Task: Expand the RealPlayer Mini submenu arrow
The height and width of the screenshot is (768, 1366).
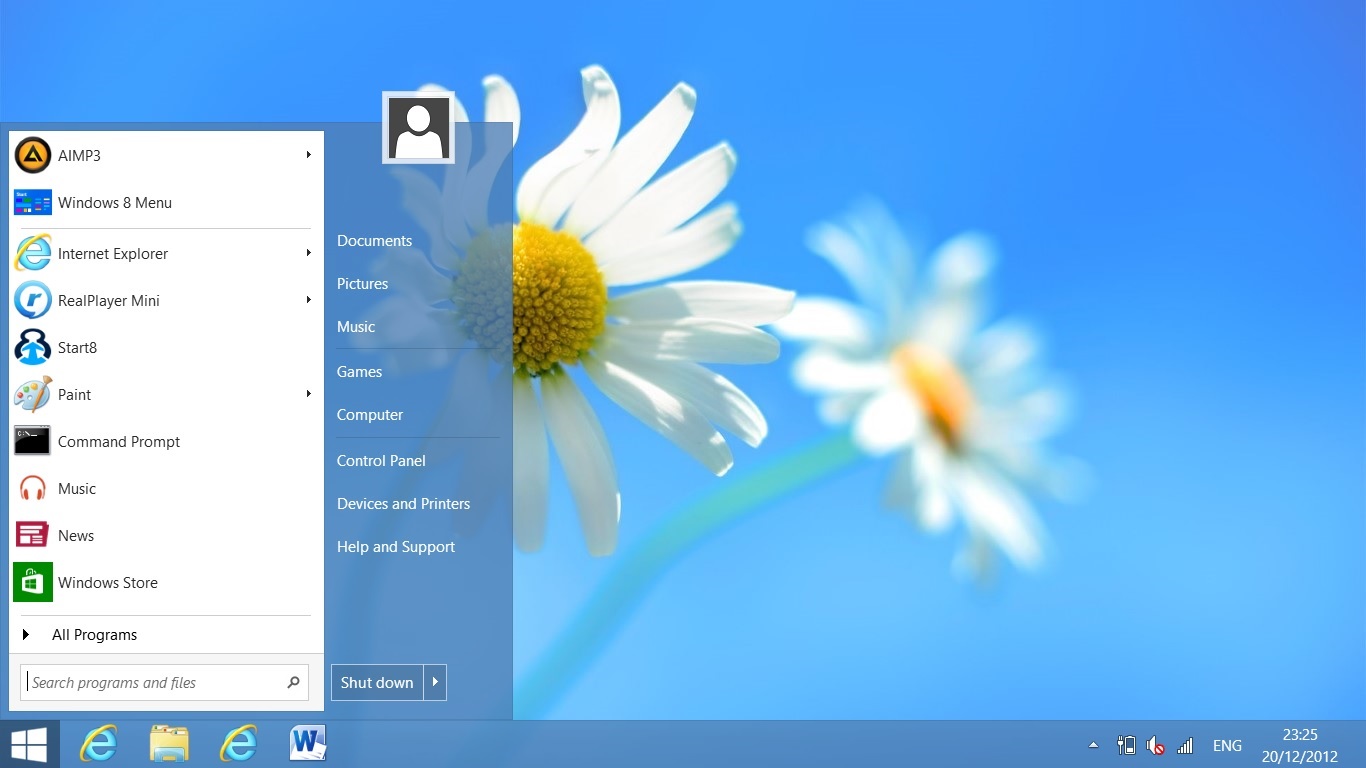Action: (x=309, y=300)
